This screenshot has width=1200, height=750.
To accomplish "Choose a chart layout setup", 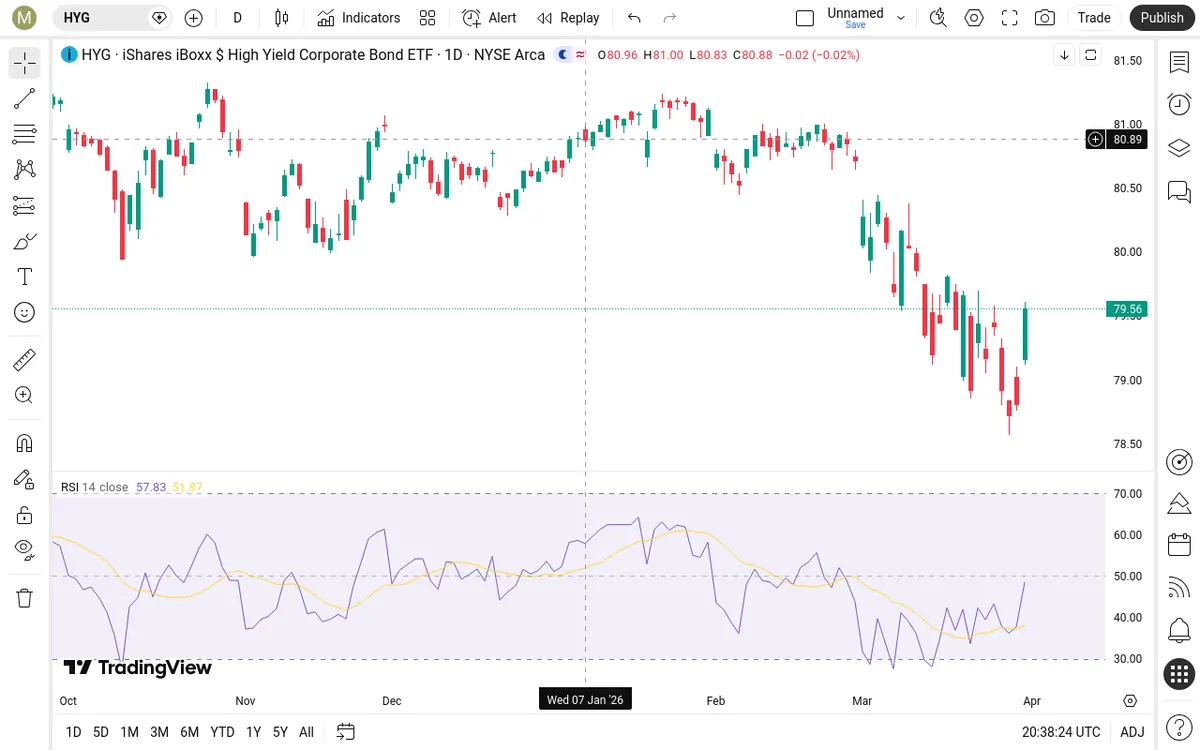I will coord(805,18).
